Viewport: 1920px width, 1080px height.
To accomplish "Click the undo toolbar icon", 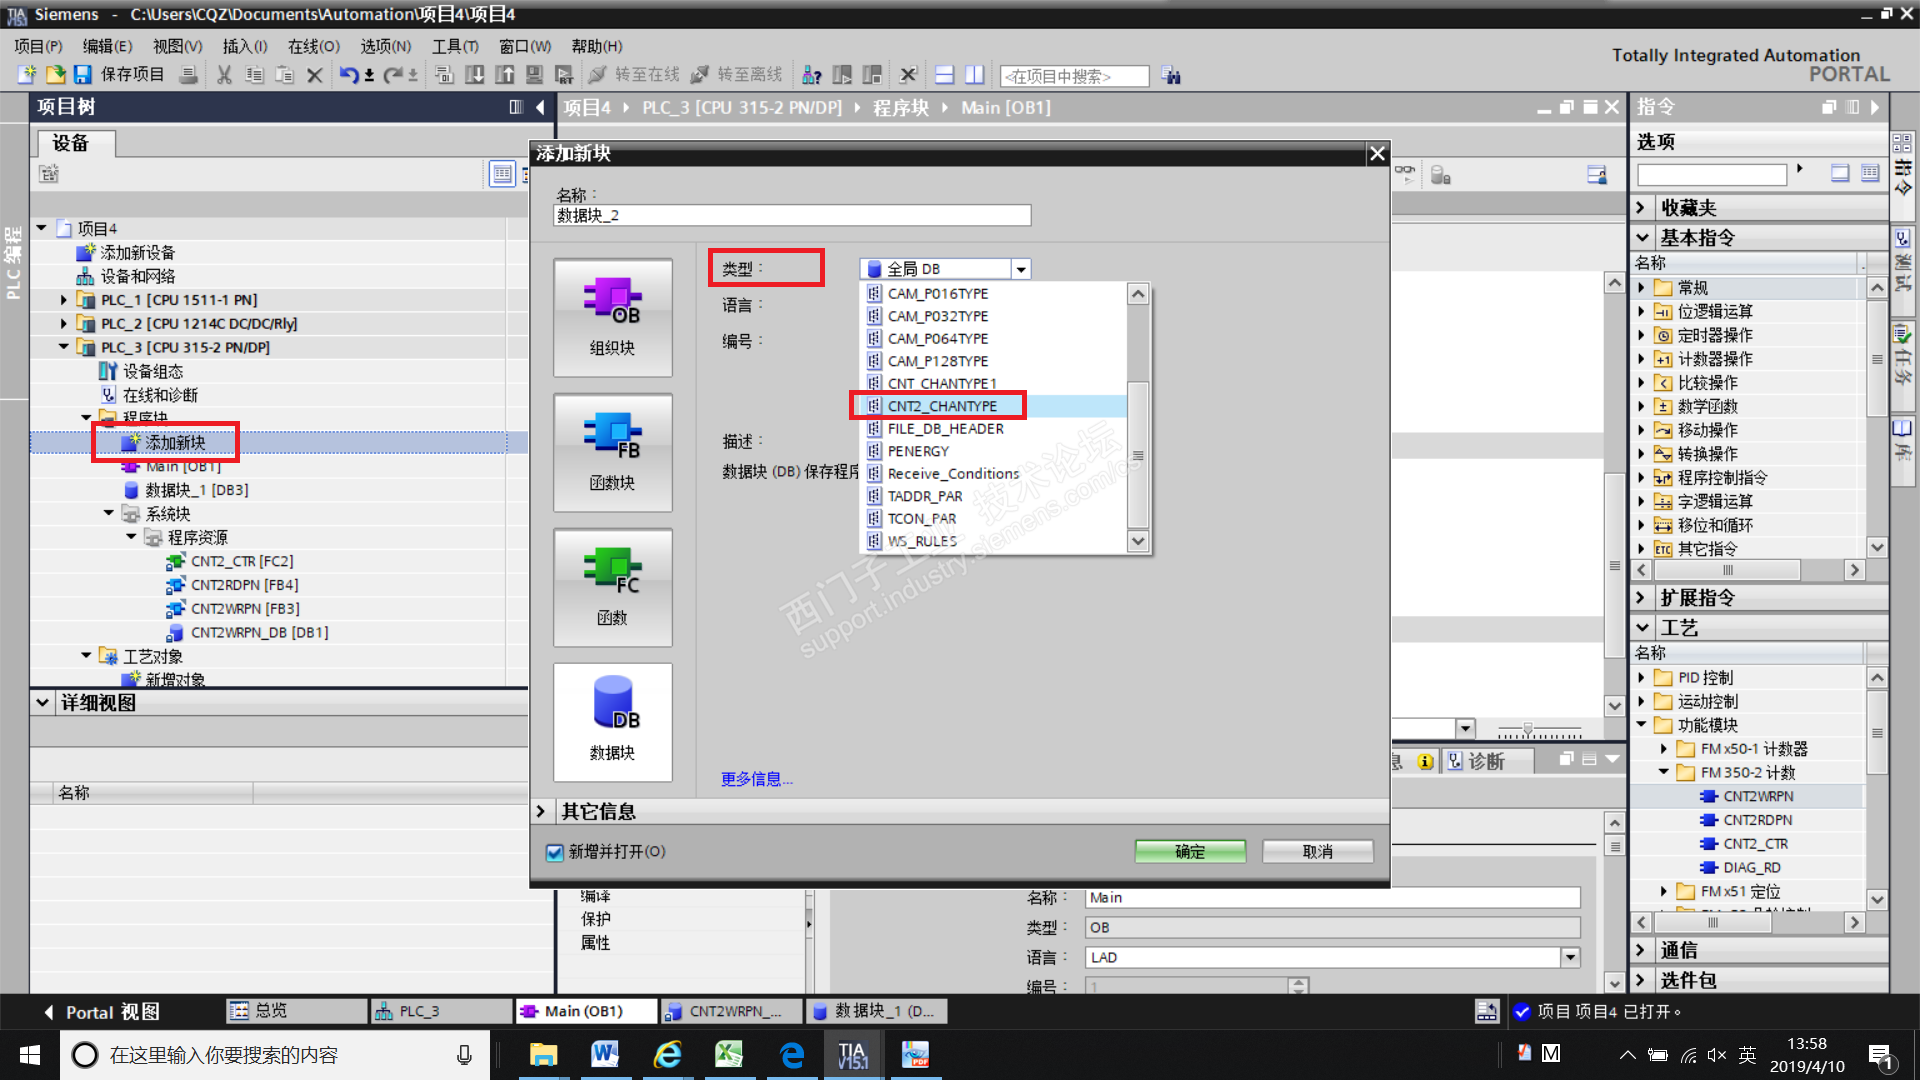I will click(348, 75).
